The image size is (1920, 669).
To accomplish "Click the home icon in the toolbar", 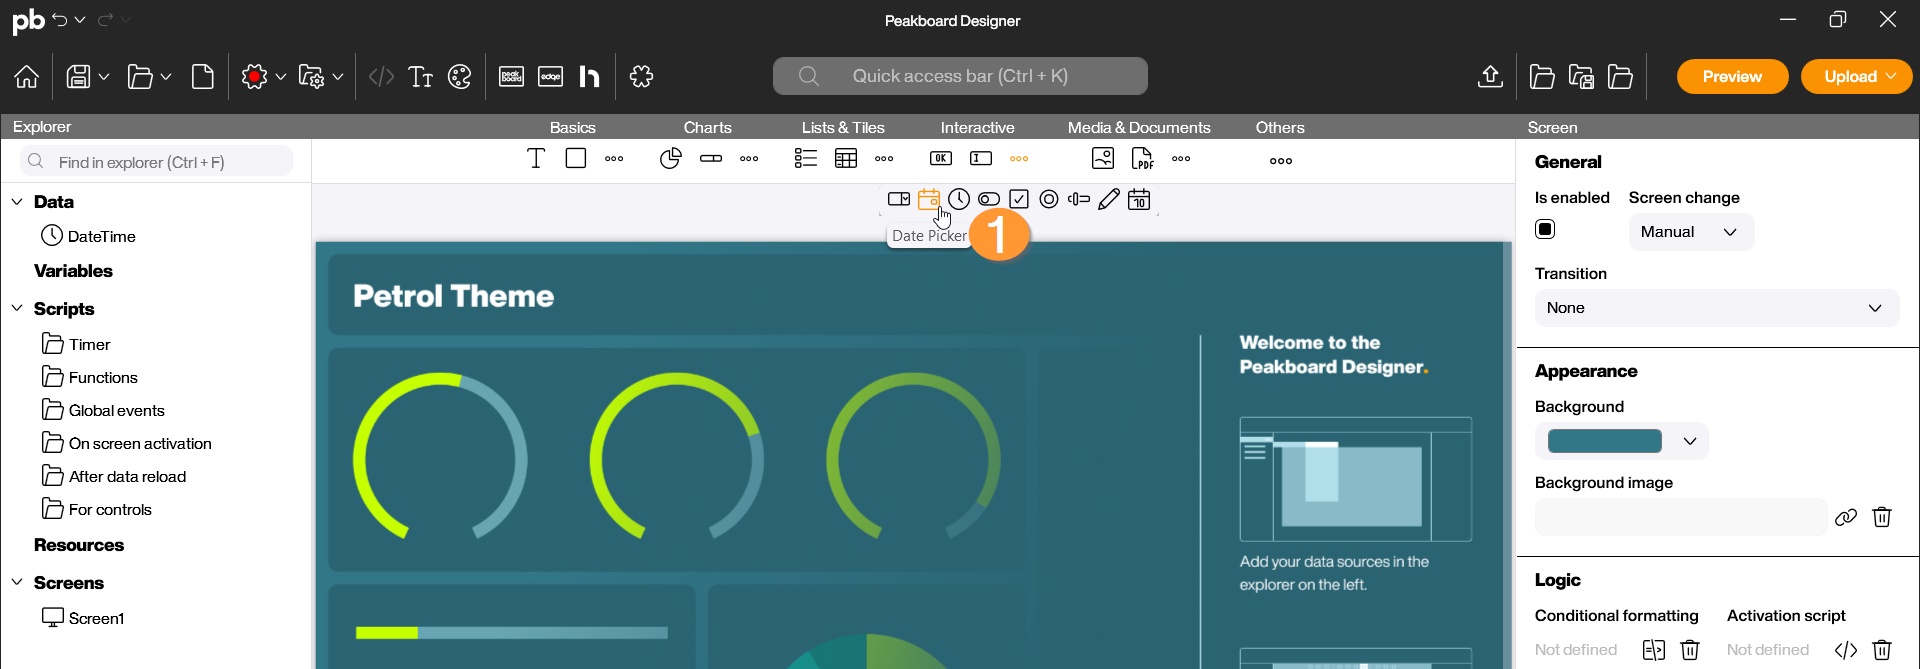I will point(27,77).
